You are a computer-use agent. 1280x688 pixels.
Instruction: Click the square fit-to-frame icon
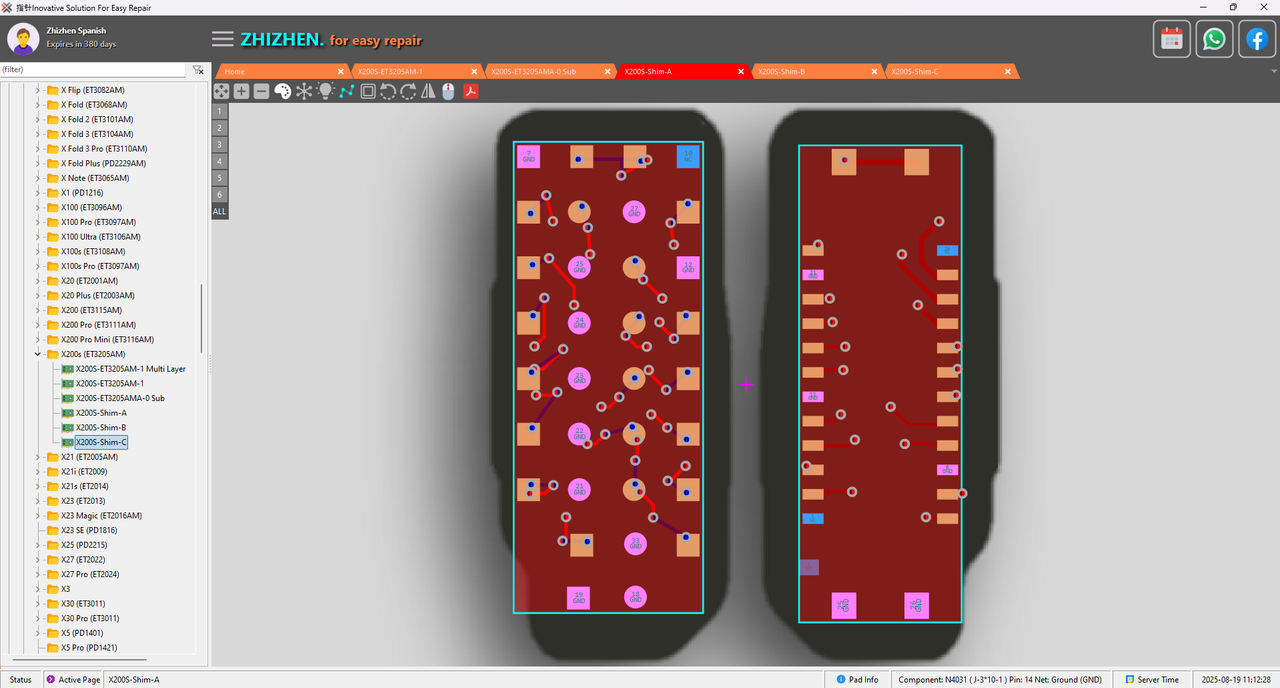368,91
